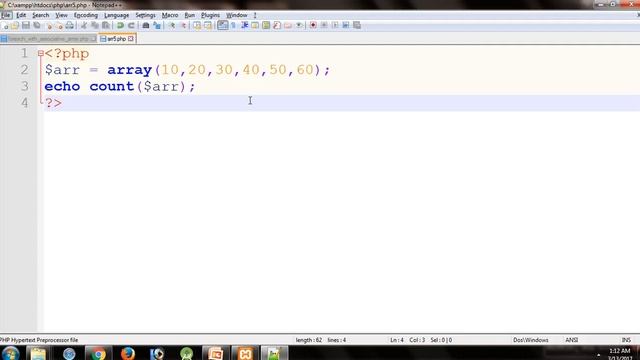Screen dimensions: 640x360
Task: Toggle INS insert mode in status bar
Action: point(626,340)
